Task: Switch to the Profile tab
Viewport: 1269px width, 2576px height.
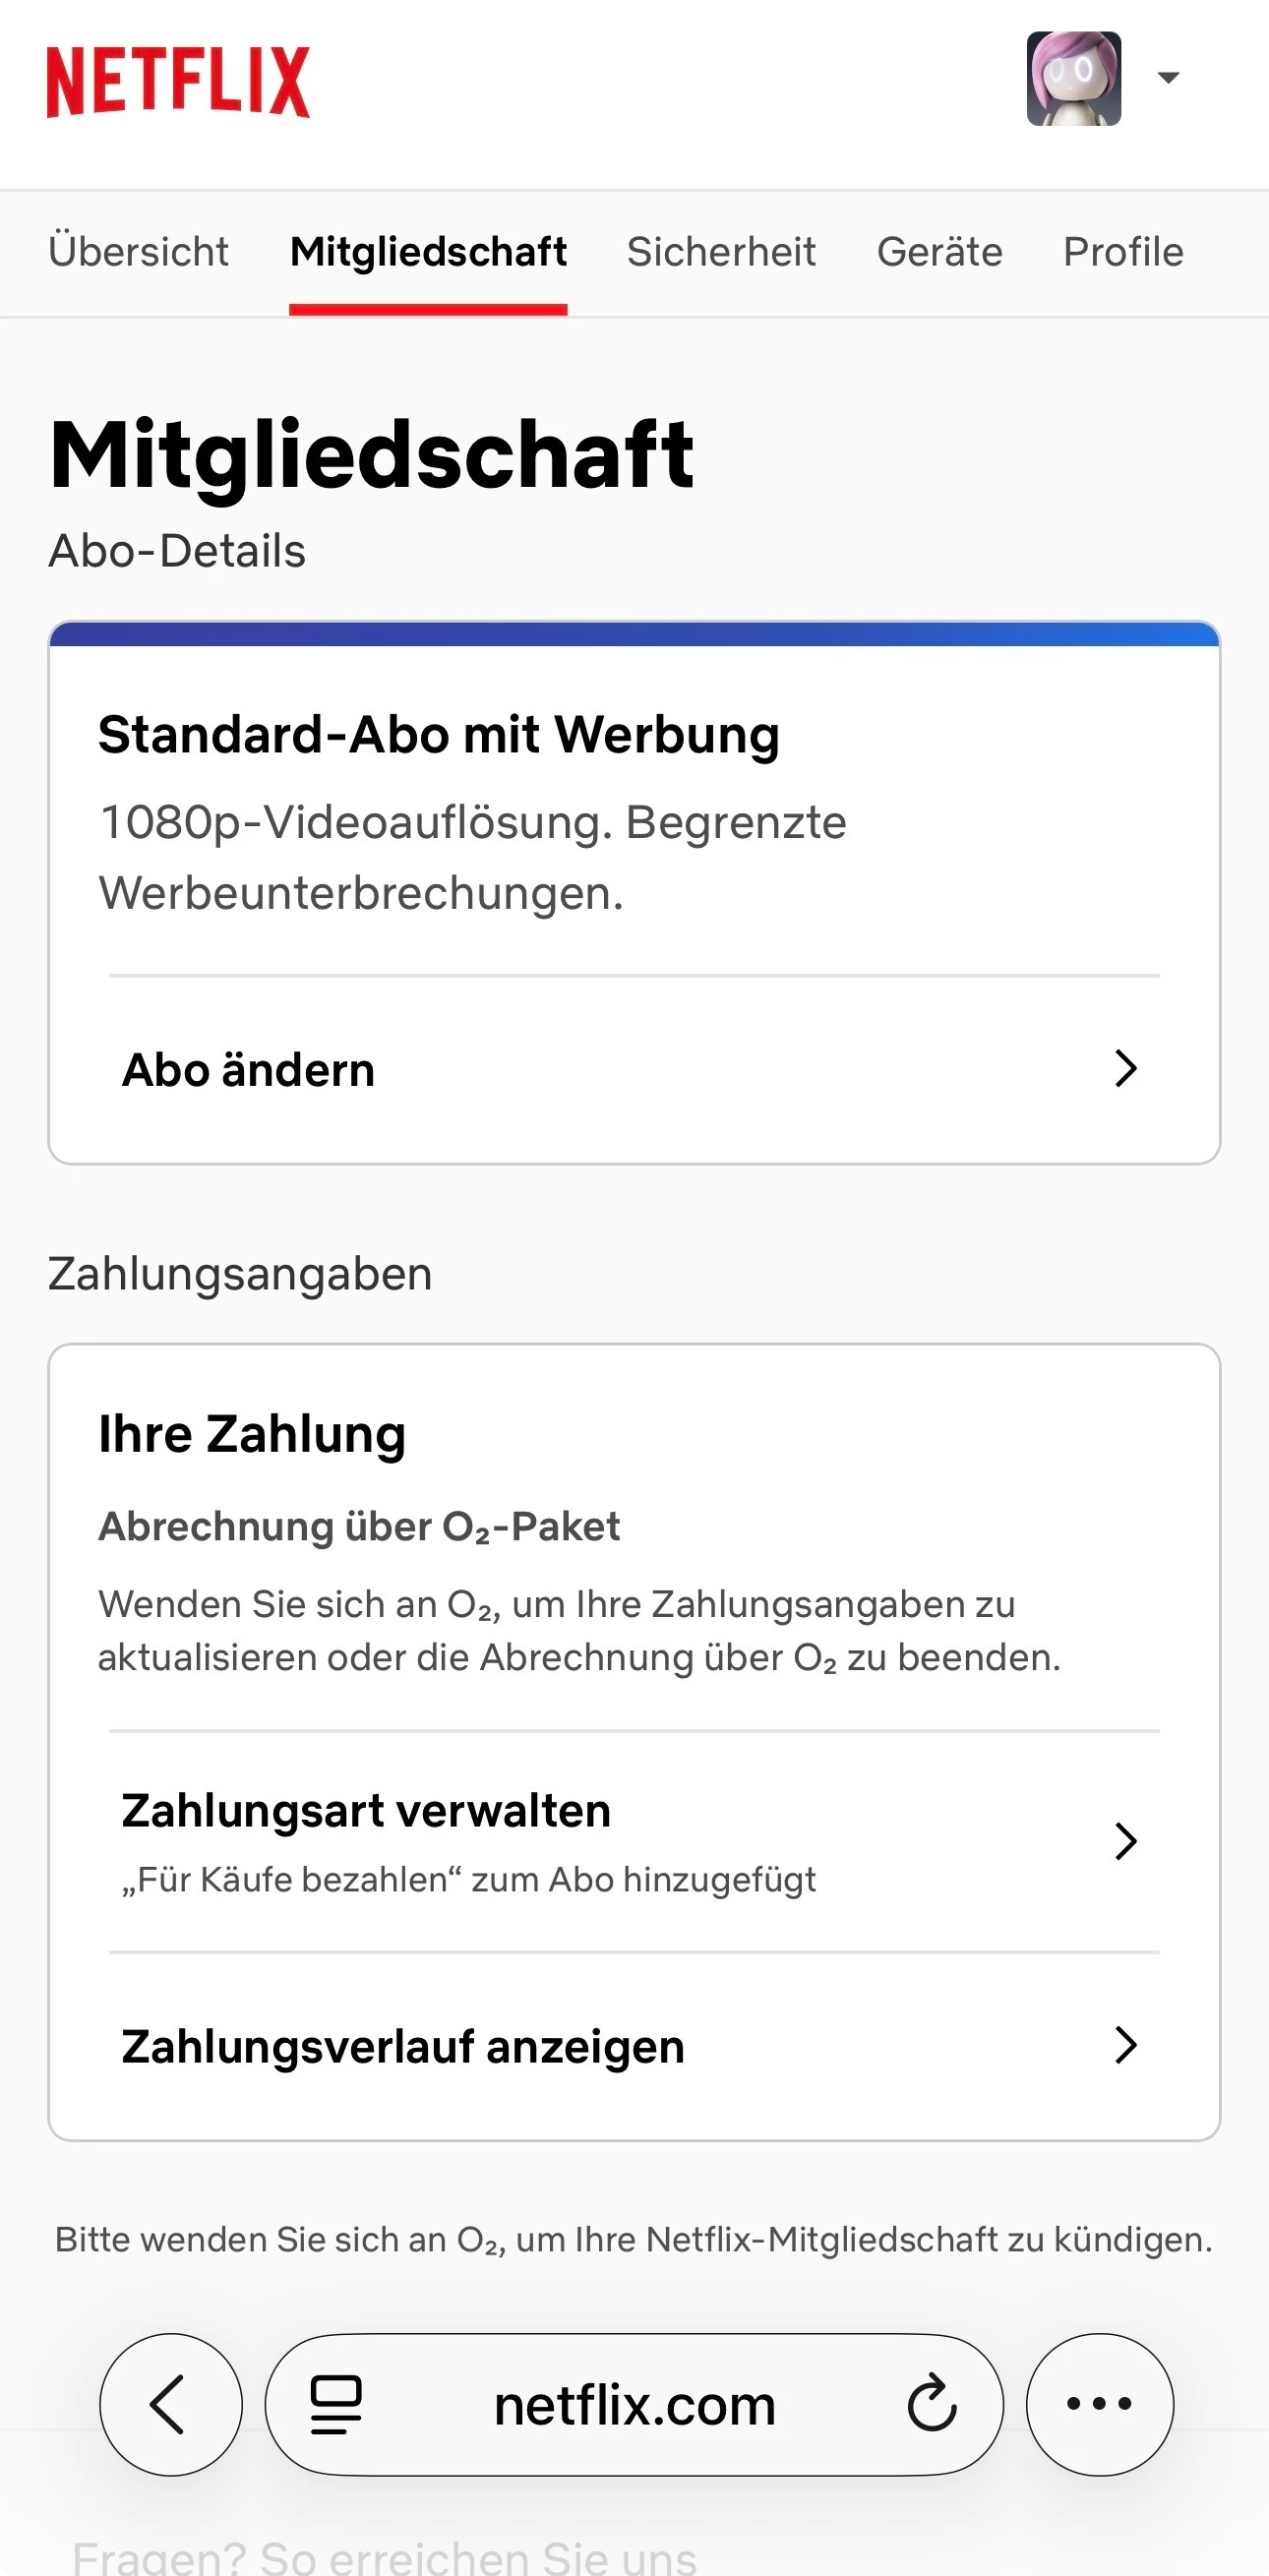Action: click(x=1123, y=252)
